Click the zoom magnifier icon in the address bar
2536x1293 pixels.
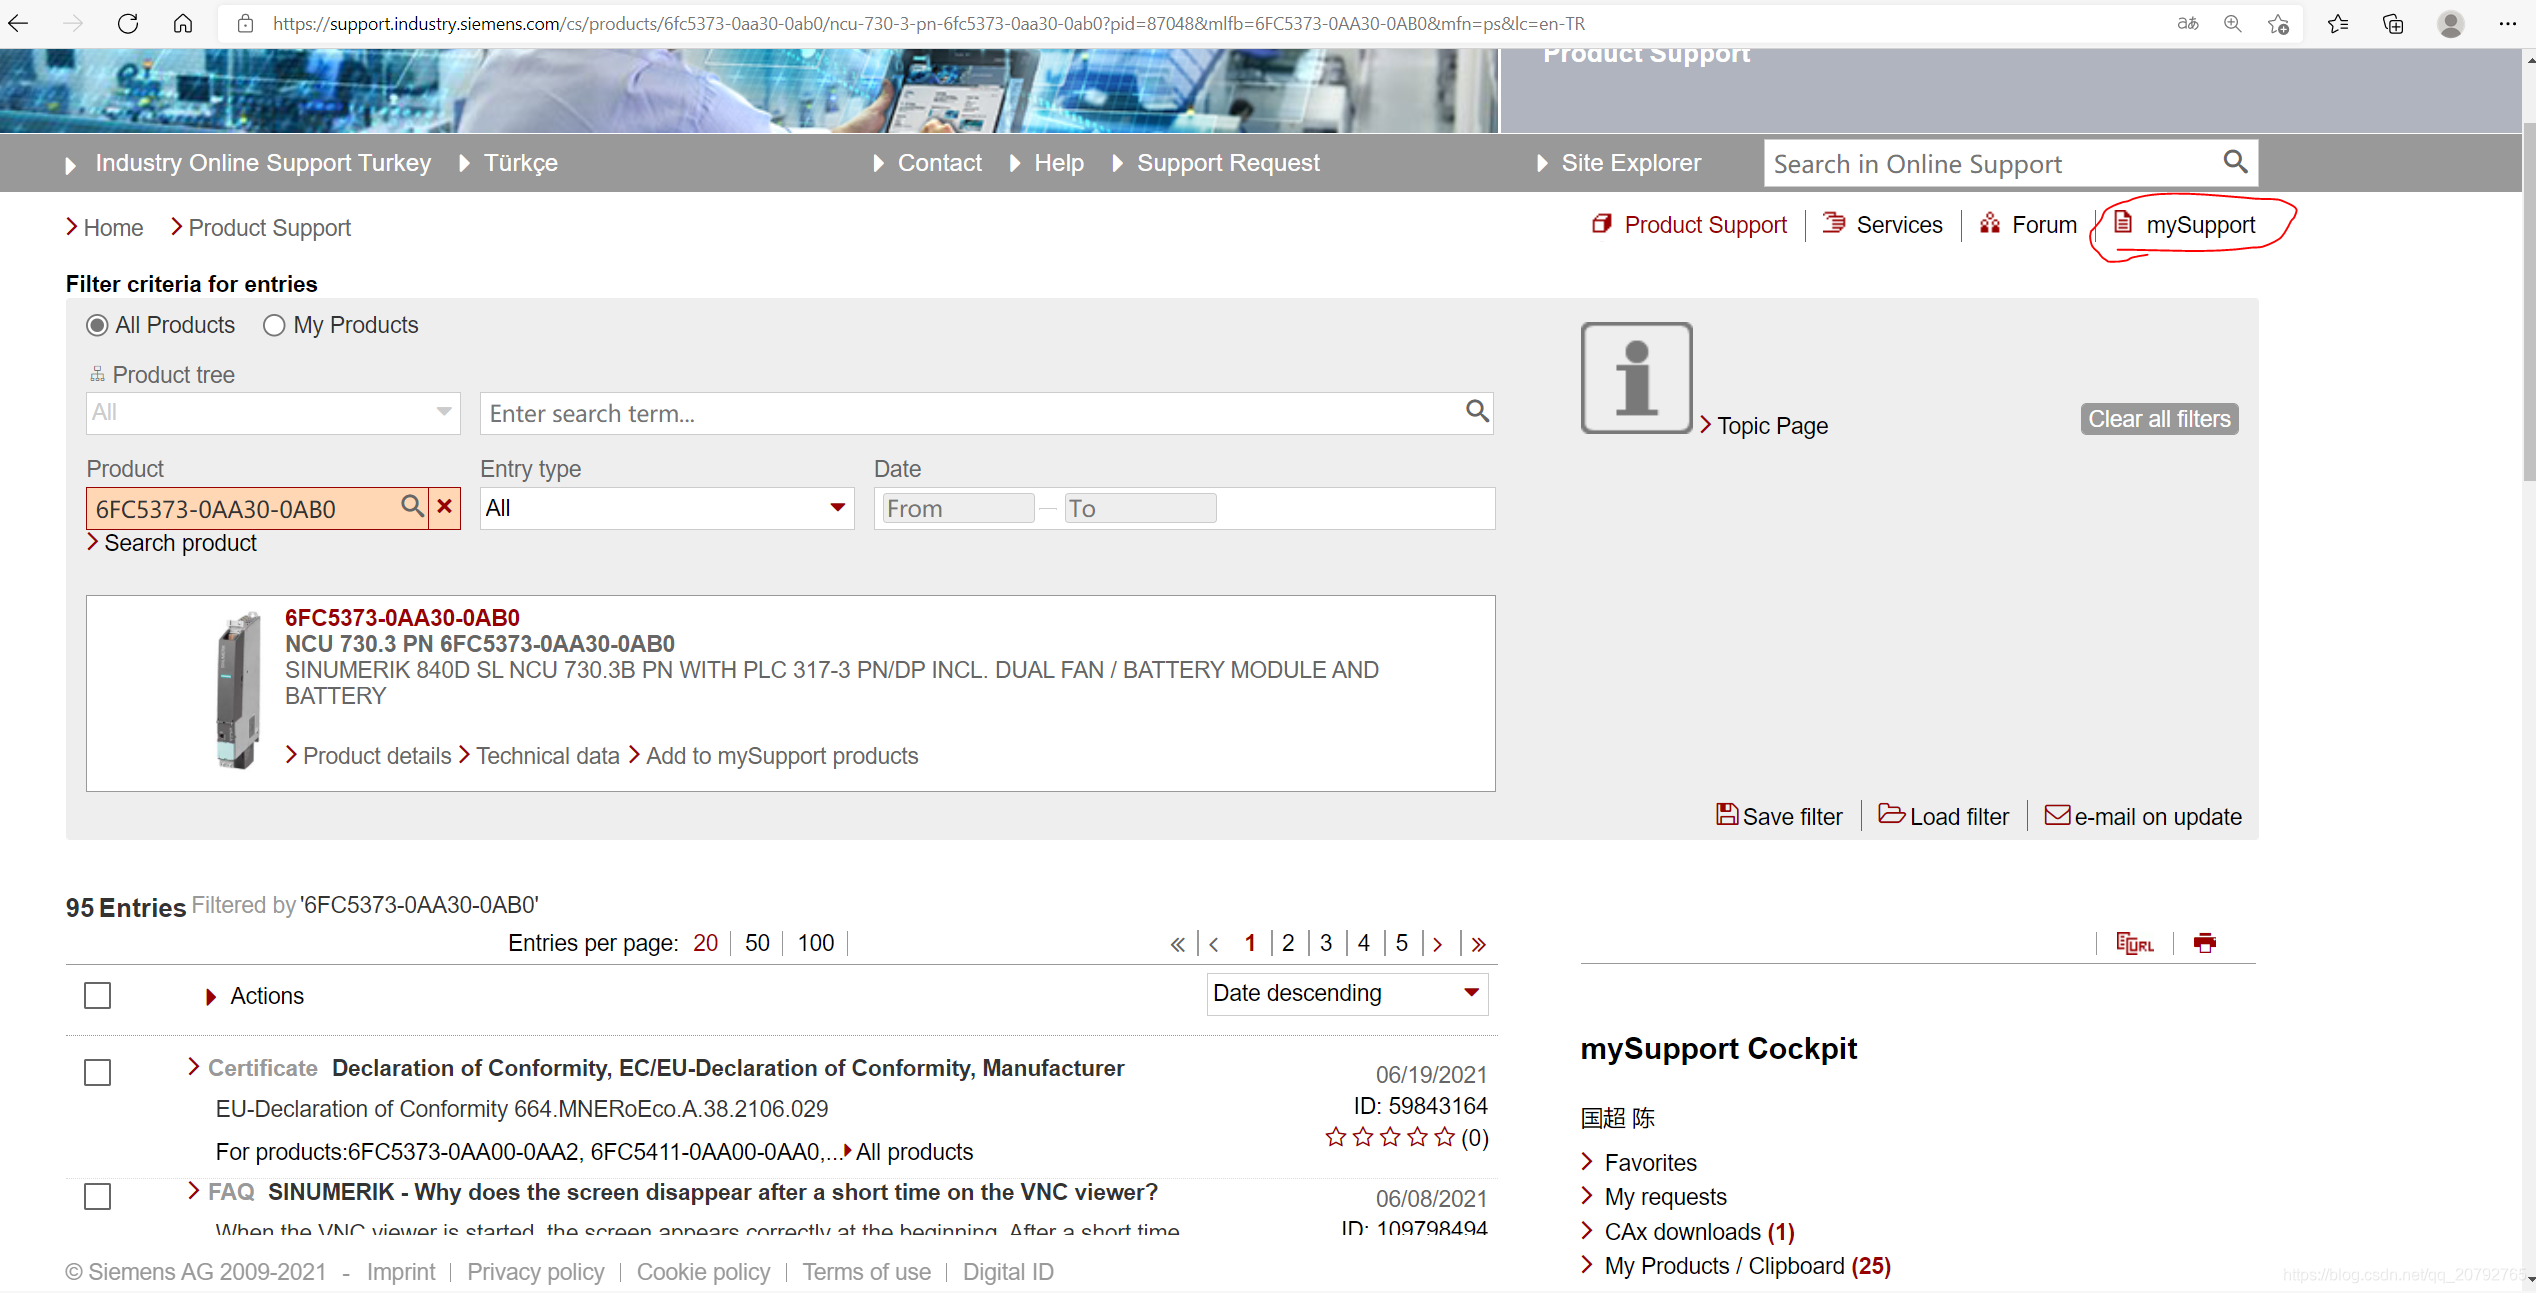coord(2233,24)
